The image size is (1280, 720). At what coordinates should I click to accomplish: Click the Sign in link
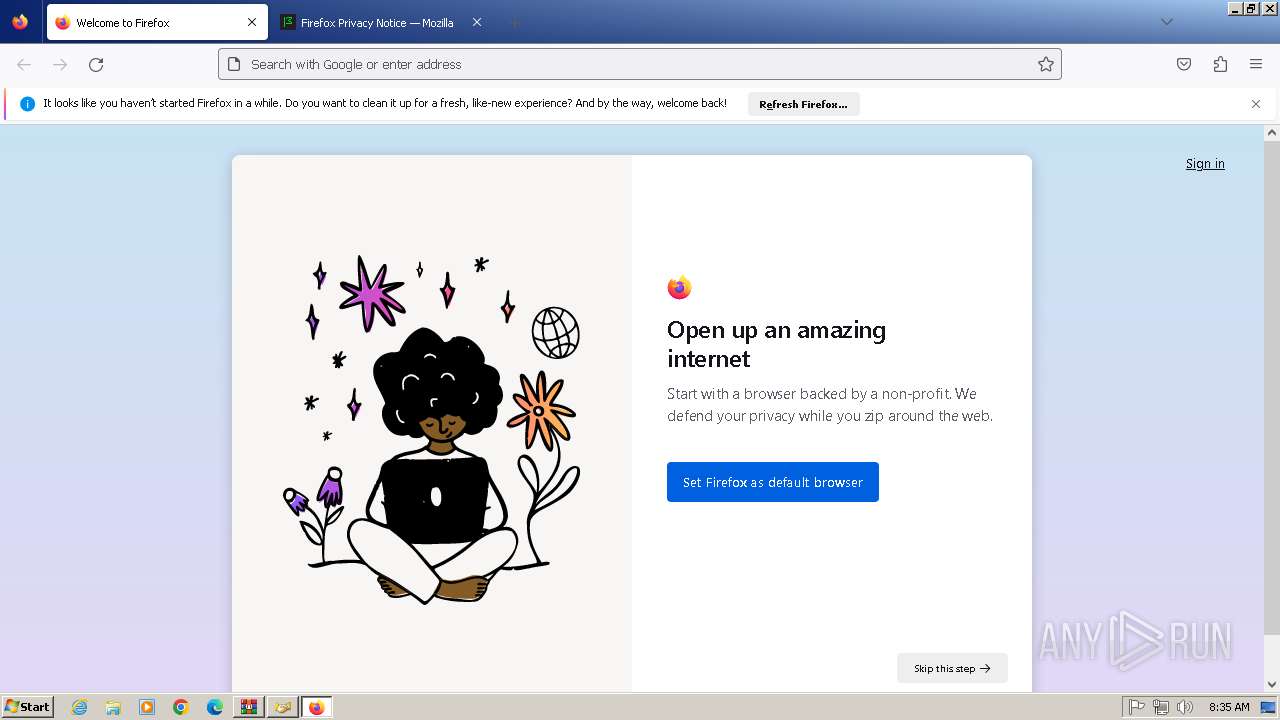(1205, 164)
